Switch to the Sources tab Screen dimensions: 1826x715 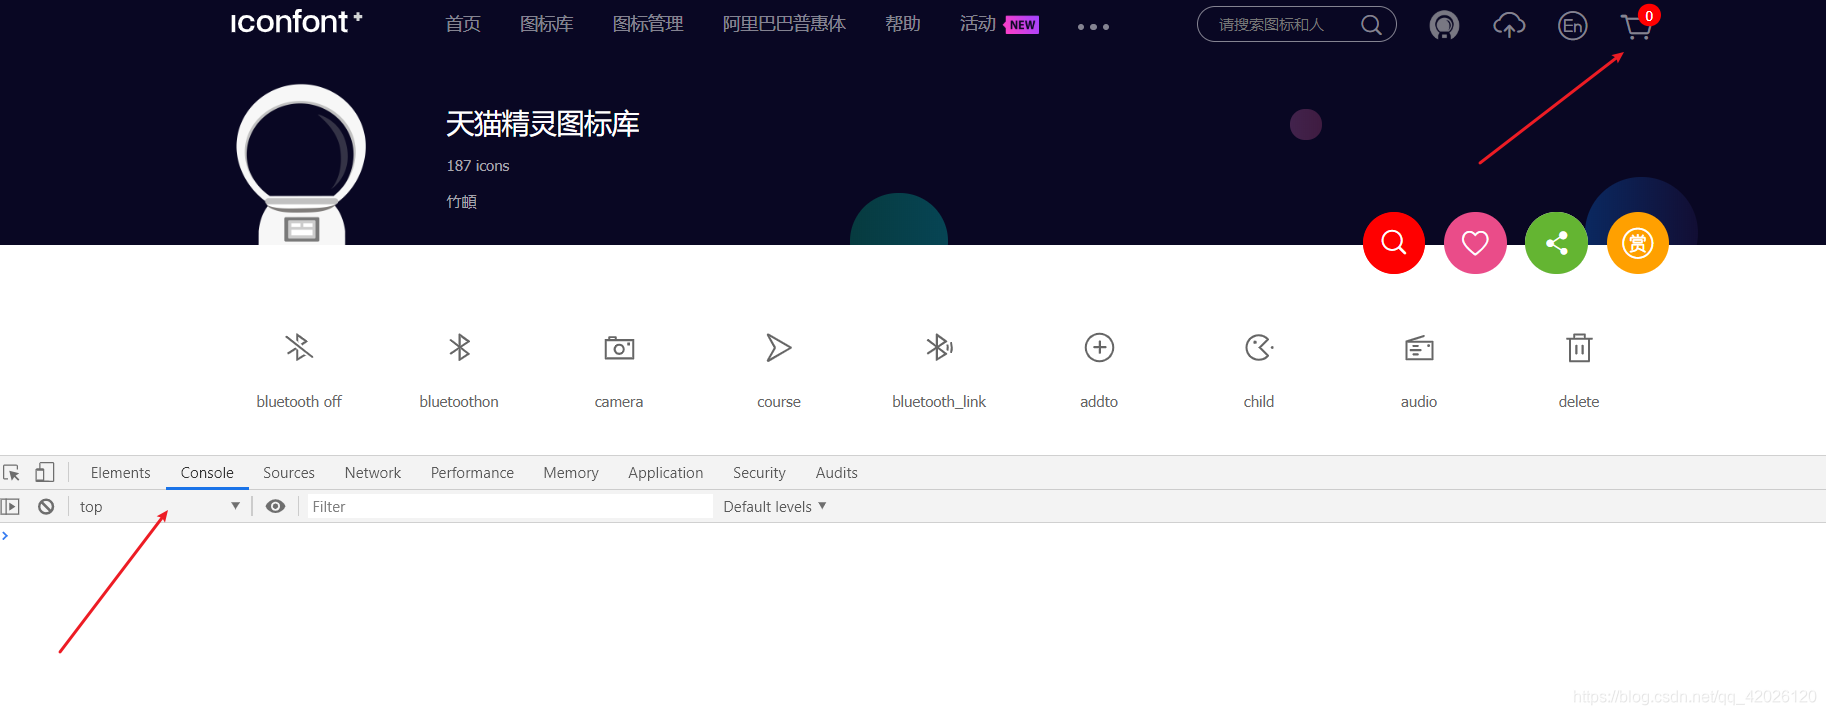289,473
